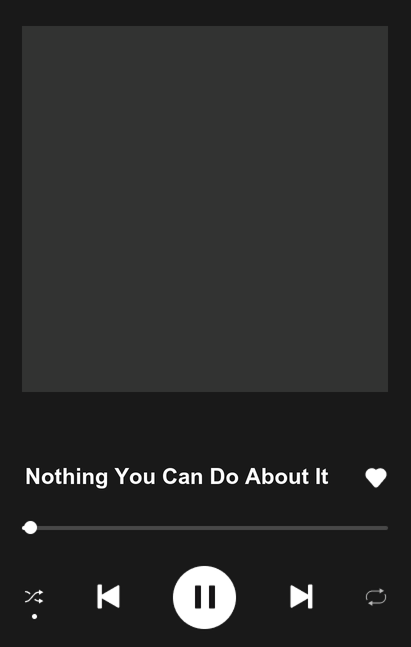The height and width of the screenshot is (647, 411).
Task: Enable repeat mode
Action: pyautogui.click(x=376, y=597)
